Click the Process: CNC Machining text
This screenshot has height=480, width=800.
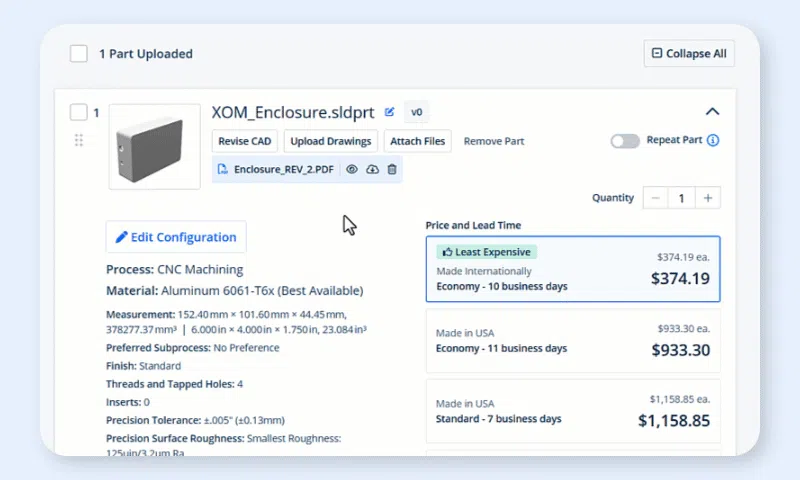coord(174,269)
